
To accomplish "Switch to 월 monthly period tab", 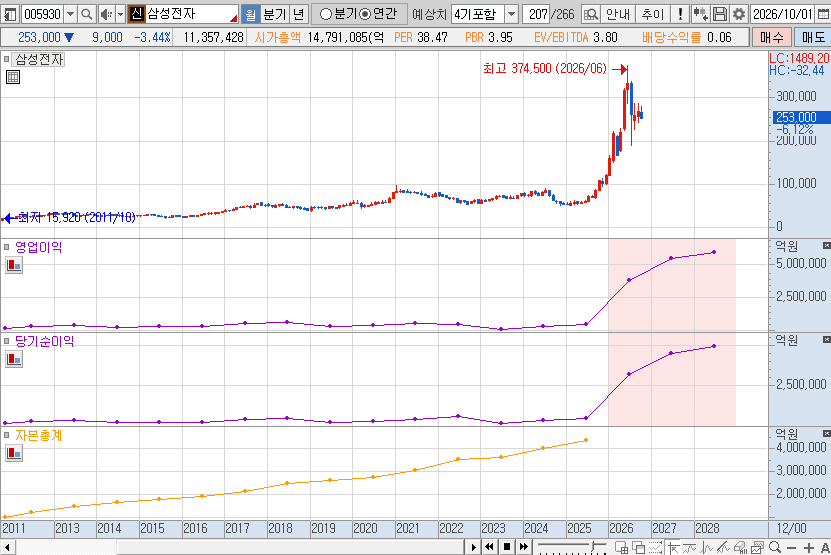I will tap(251, 14).
